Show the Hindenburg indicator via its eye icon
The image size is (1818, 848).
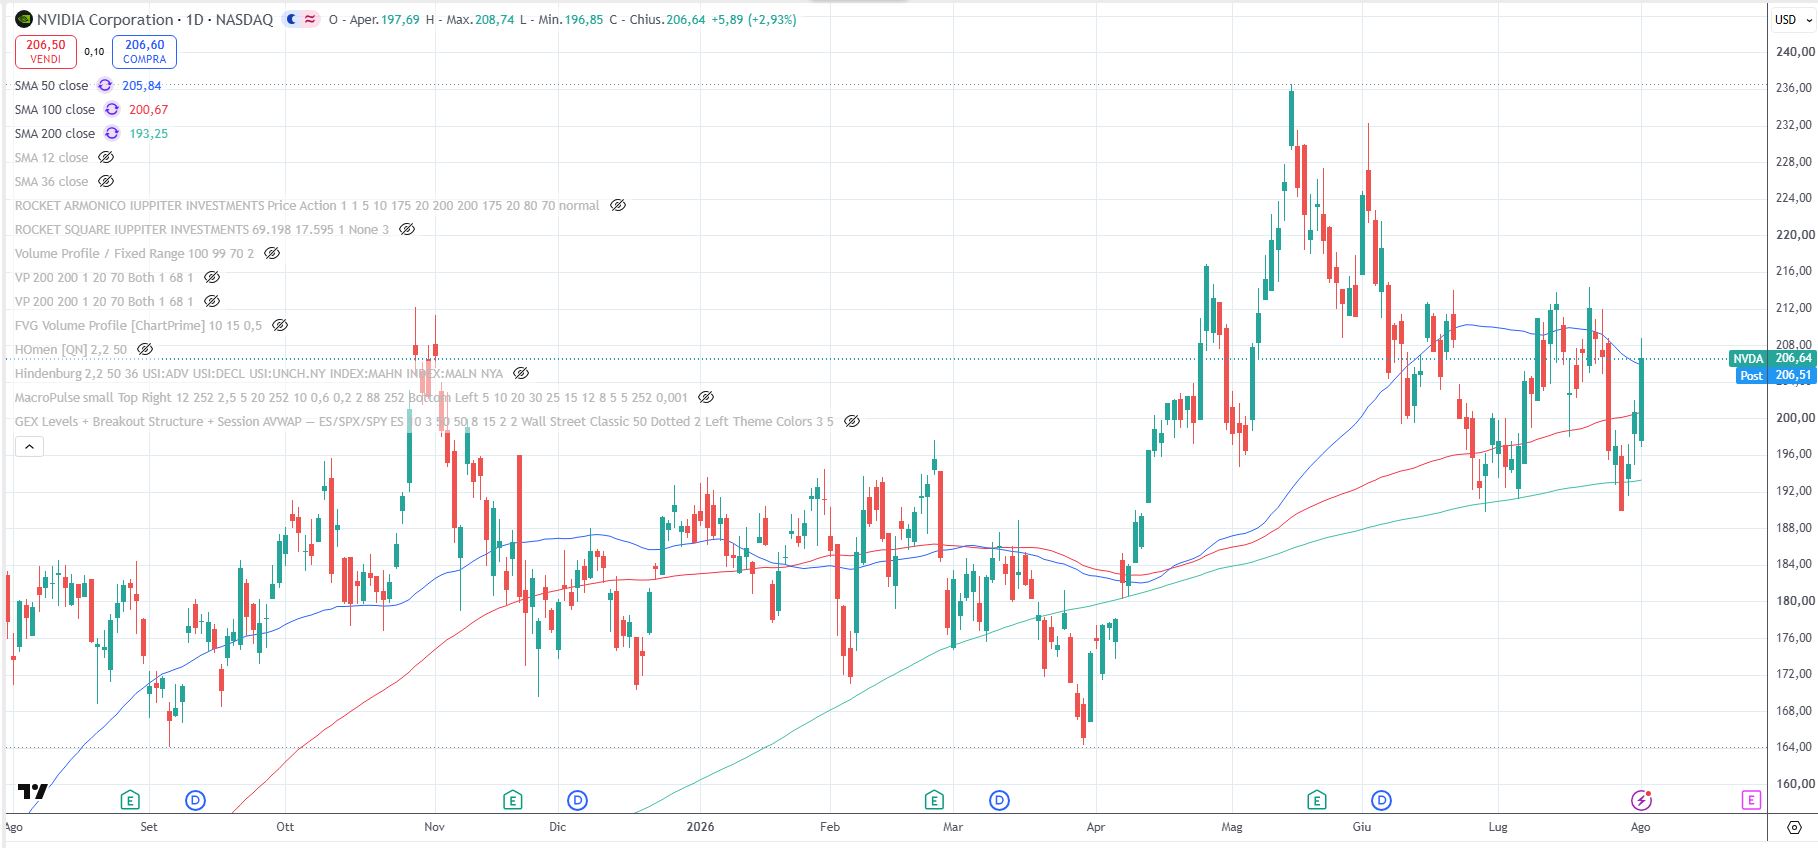coord(521,373)
